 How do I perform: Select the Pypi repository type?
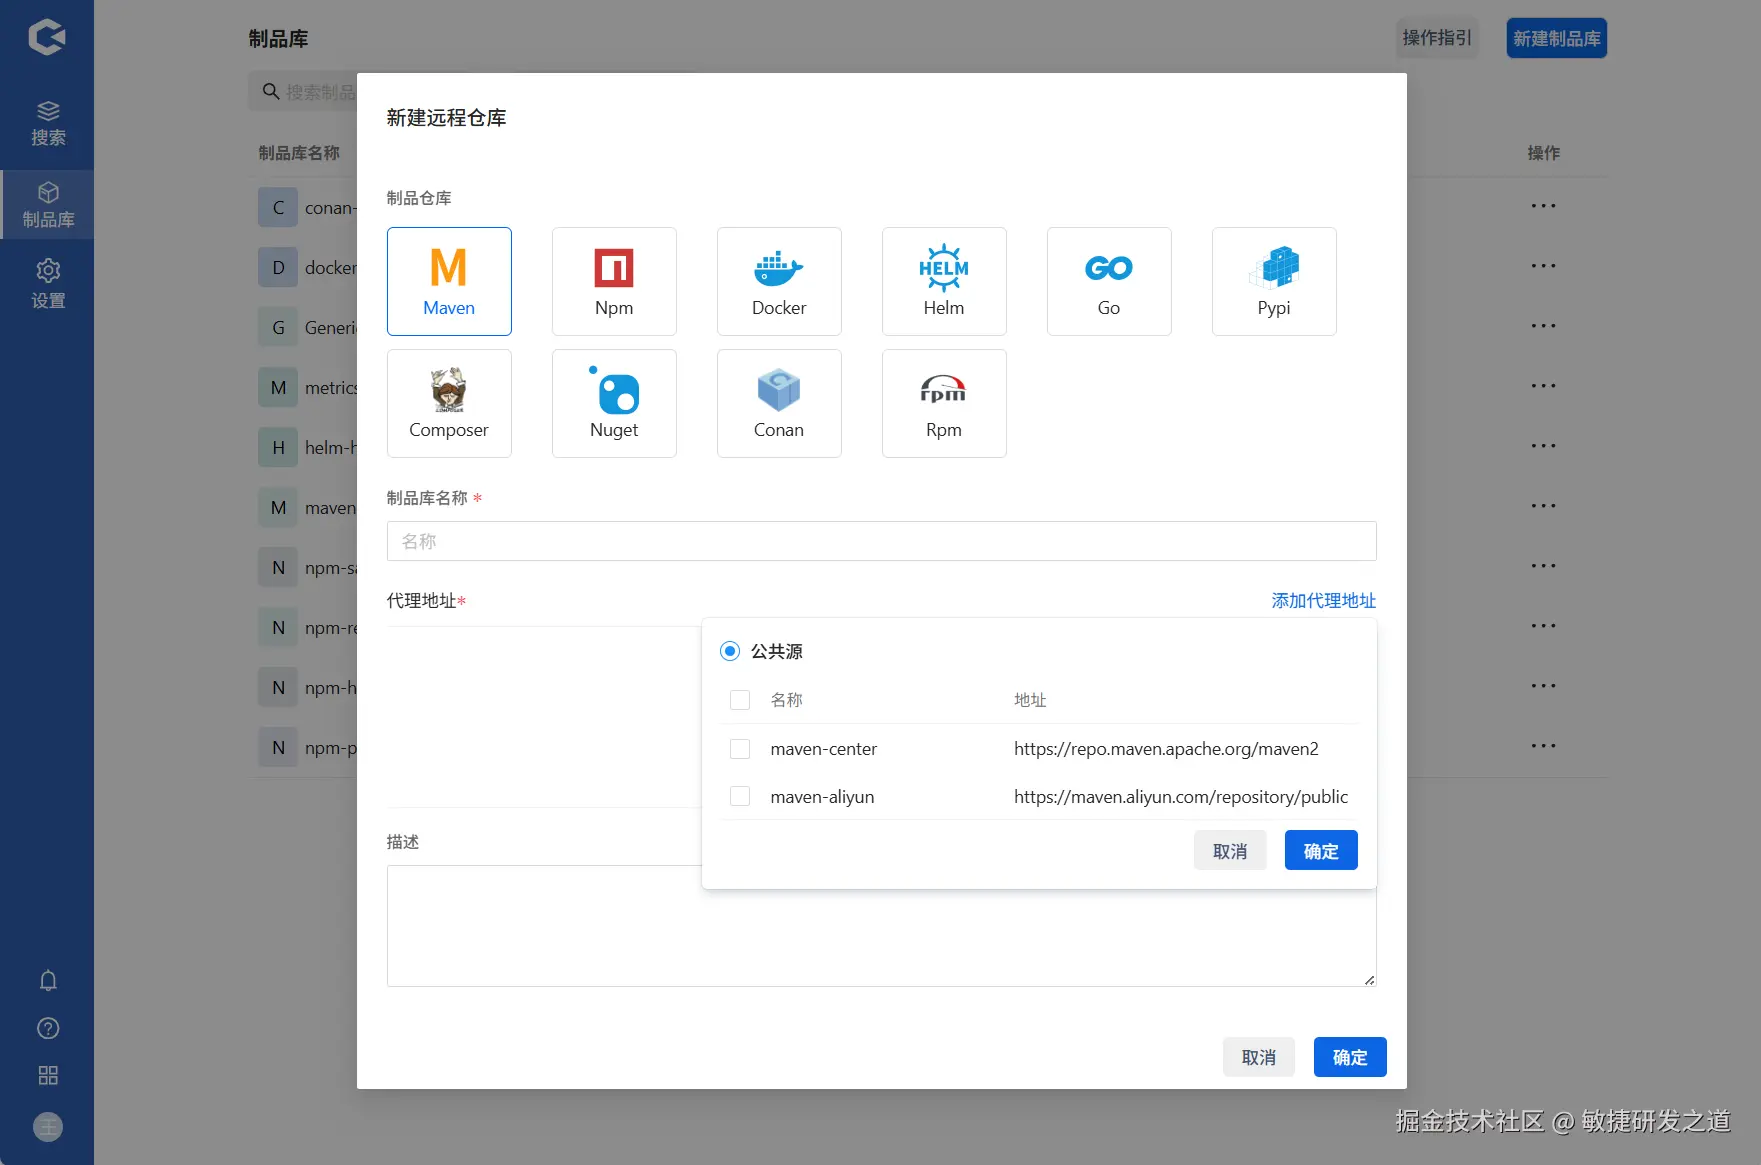pyautogui.click(x=1274, y=281)
